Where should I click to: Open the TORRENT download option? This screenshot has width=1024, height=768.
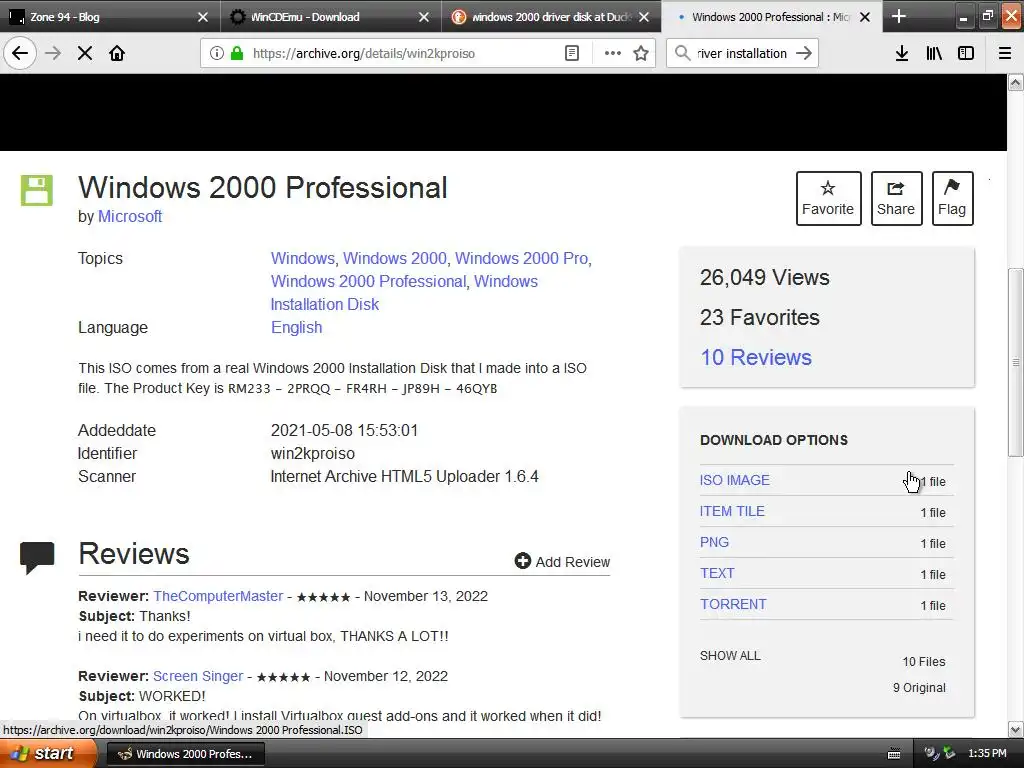pyautogui.click(x=733, y=604)
